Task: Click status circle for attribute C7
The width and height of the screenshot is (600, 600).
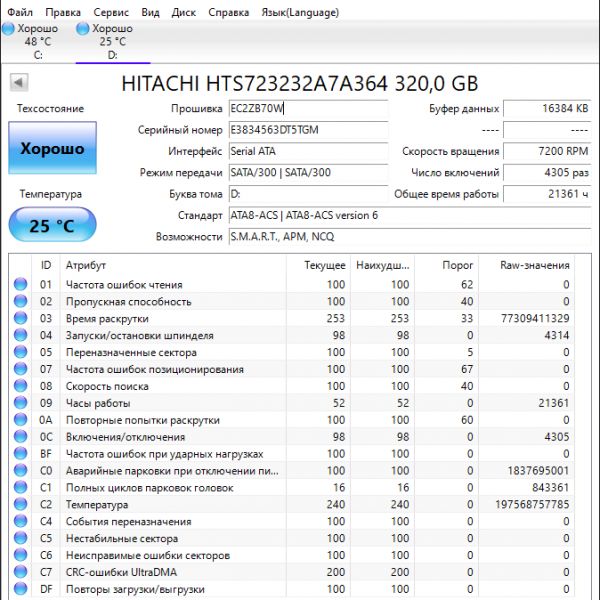Action: click(20, 572)
